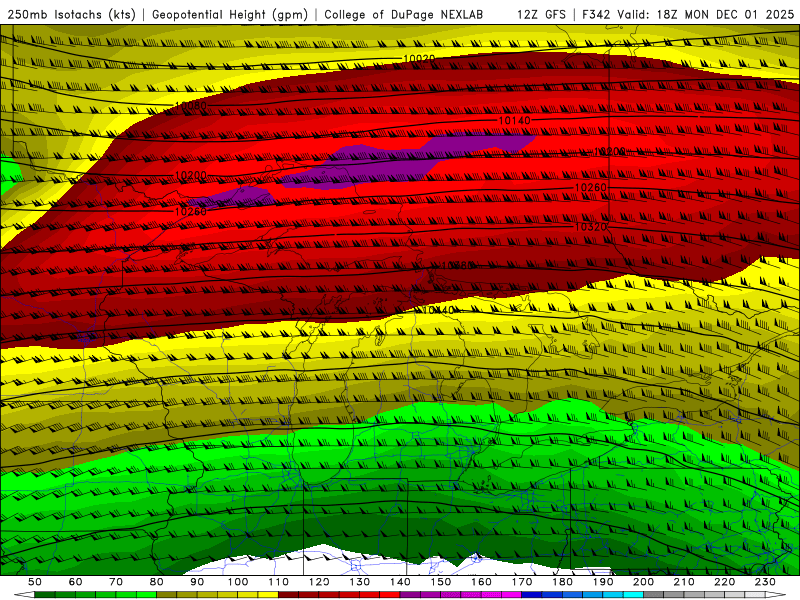The width and height of the screenshot is (800, 600).
Task: Select the 230 knot legend value
Action: 765,582
